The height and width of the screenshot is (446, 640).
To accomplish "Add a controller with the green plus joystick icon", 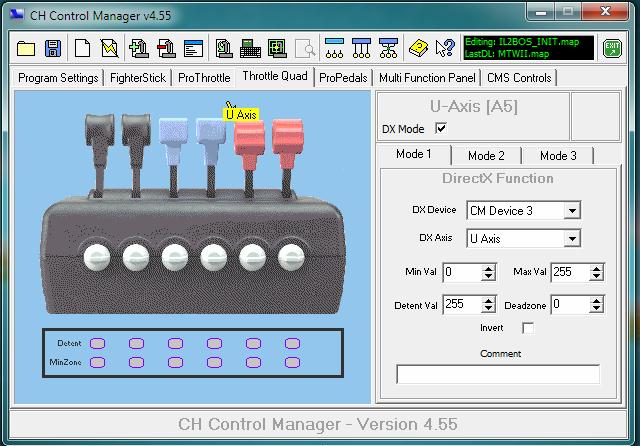I will pos(139,49).
